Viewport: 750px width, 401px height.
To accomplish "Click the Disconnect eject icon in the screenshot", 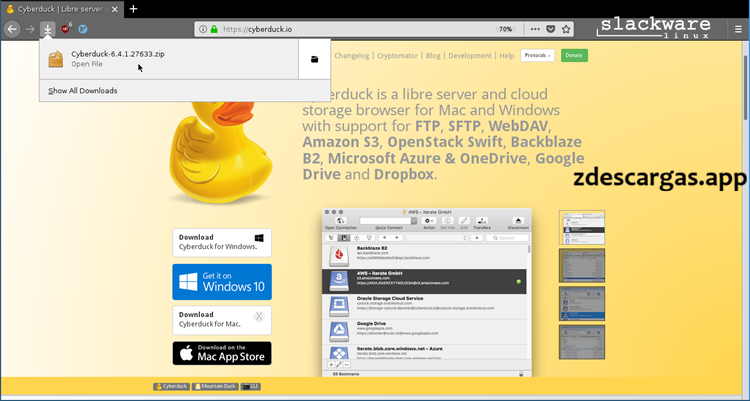I will pyautogui.click(x=518, y=221).
